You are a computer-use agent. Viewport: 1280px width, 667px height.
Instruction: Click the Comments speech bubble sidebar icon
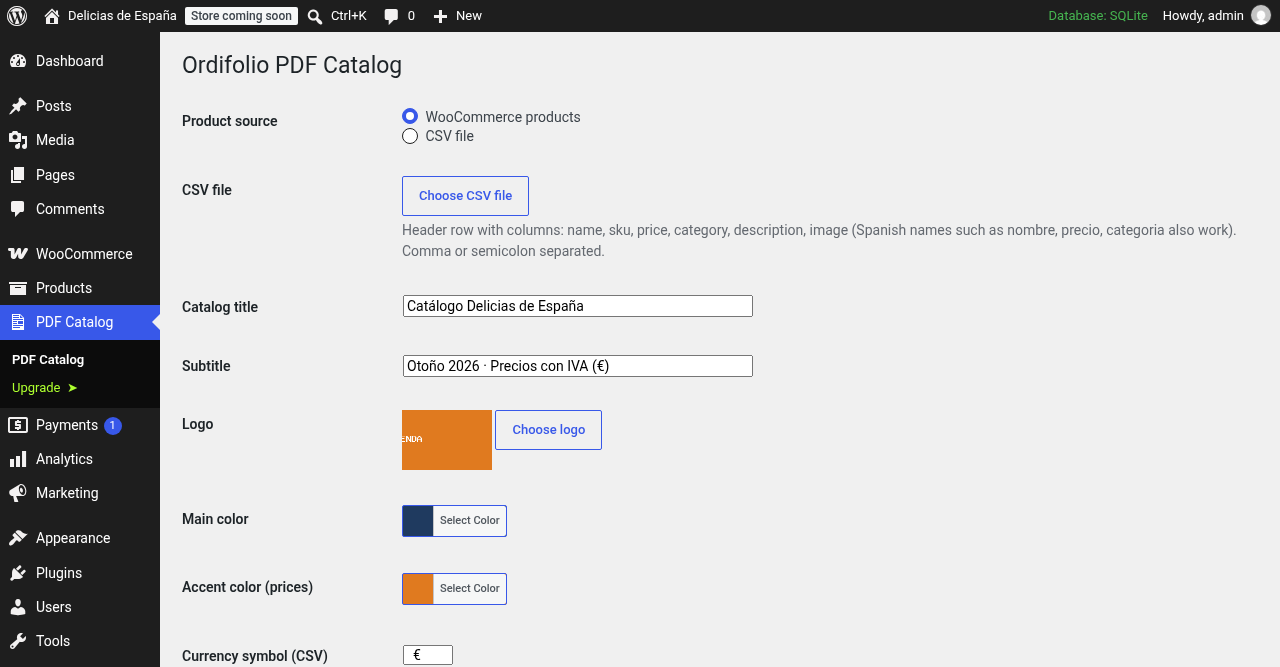coord(18,209)
